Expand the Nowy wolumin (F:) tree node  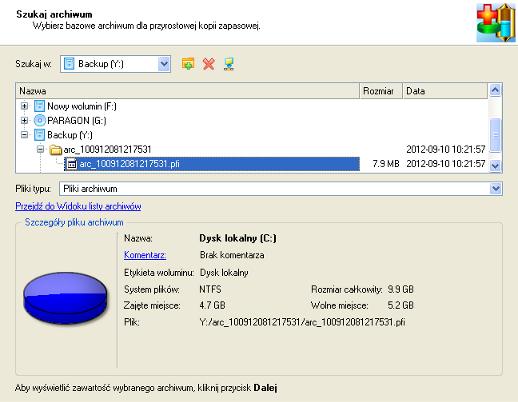point(24,106)
